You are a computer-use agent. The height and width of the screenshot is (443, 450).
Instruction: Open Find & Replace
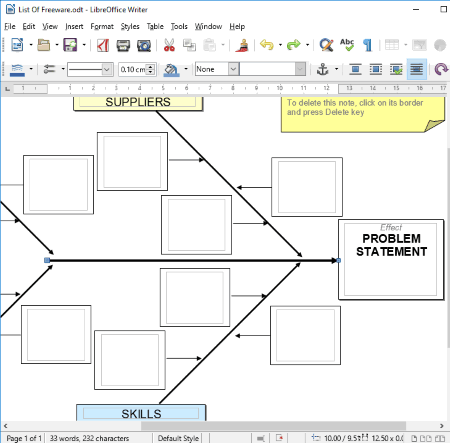(x=326, y=45)
